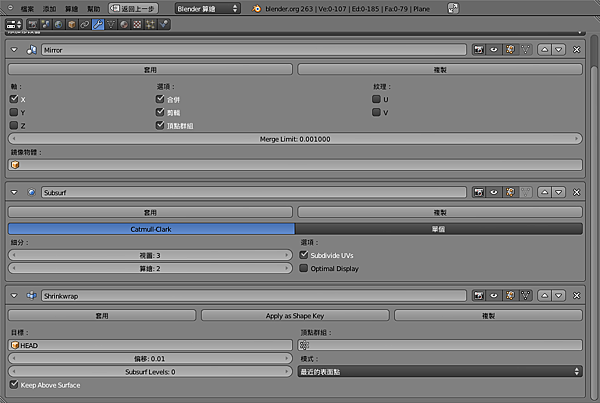Open the first menu in the top bar

[27, 8]
